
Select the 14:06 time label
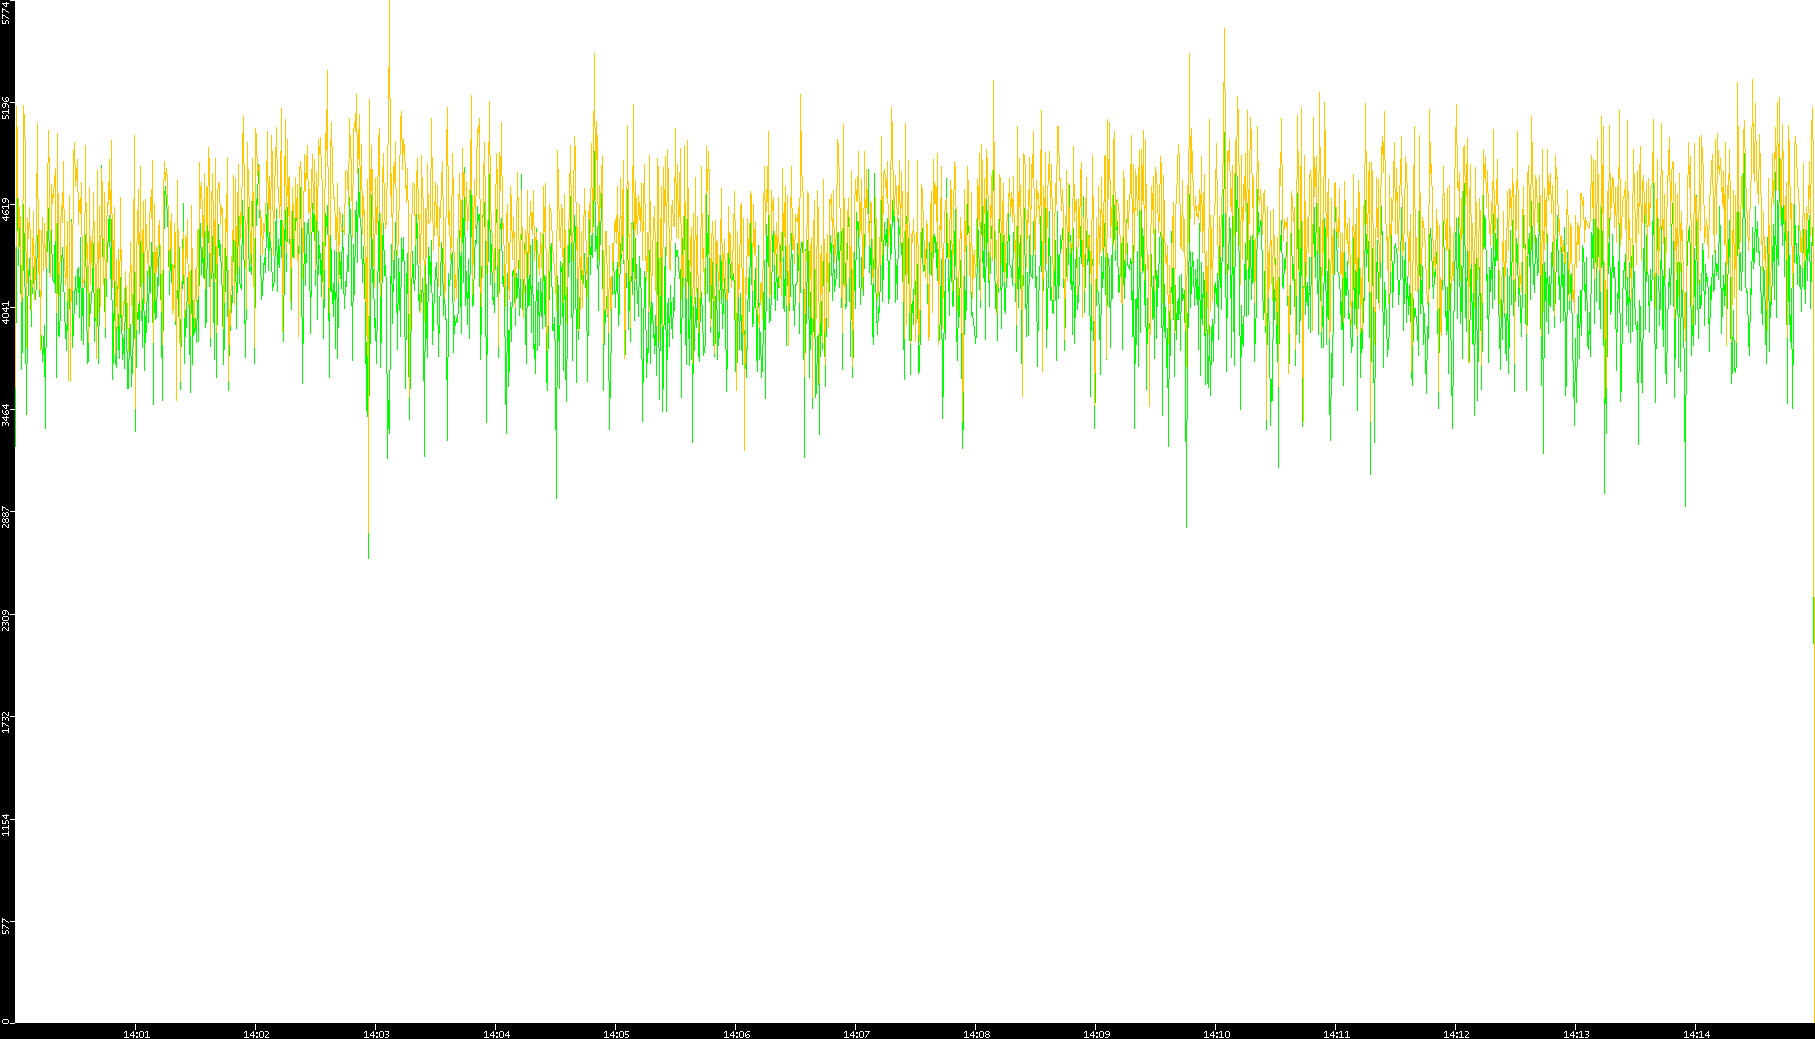click(736, 1034)
